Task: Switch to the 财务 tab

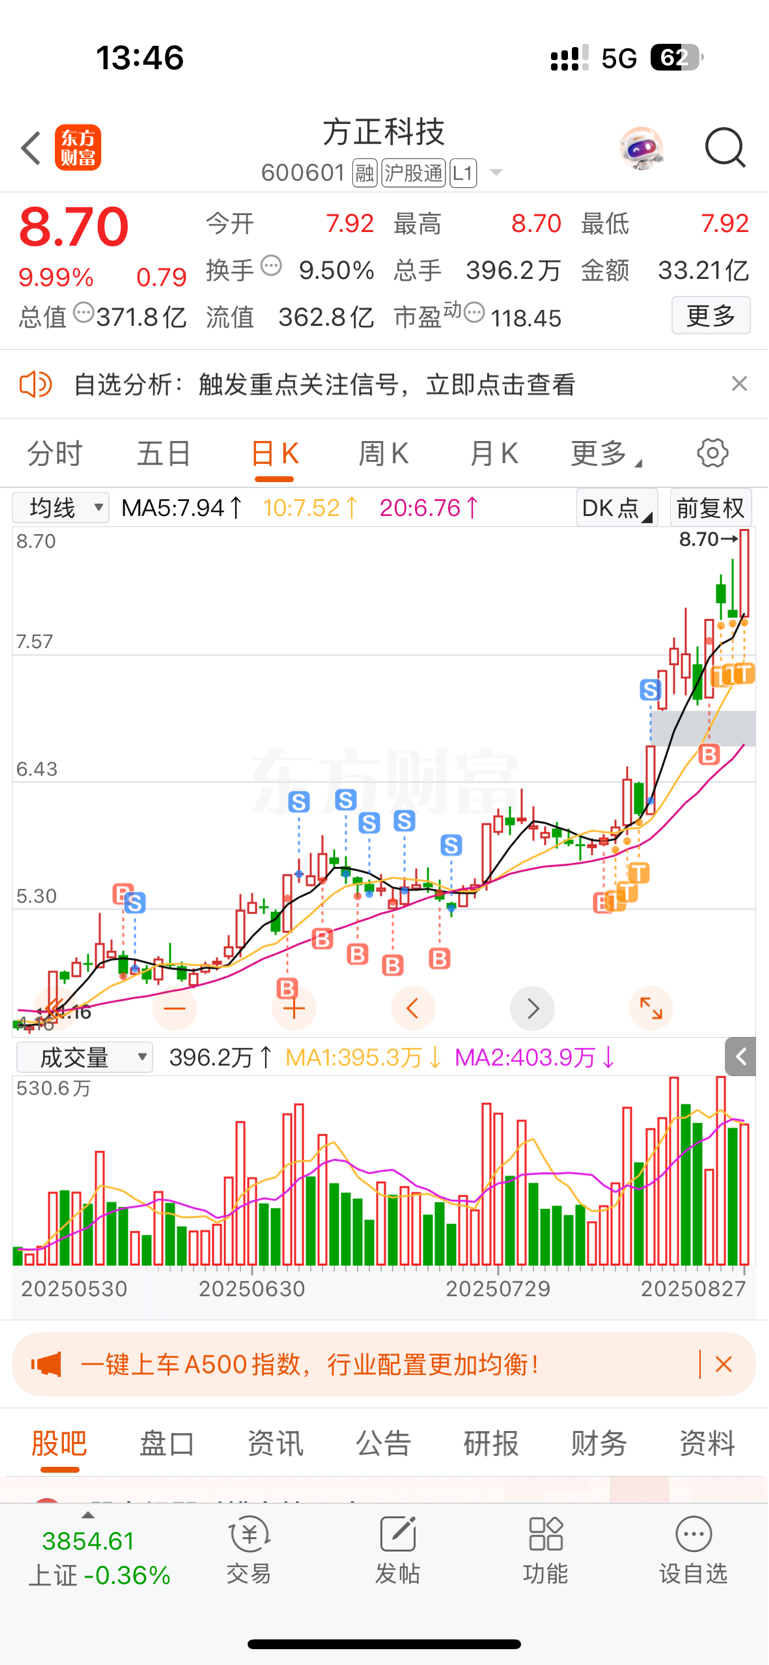Action: pos(599,1443)
